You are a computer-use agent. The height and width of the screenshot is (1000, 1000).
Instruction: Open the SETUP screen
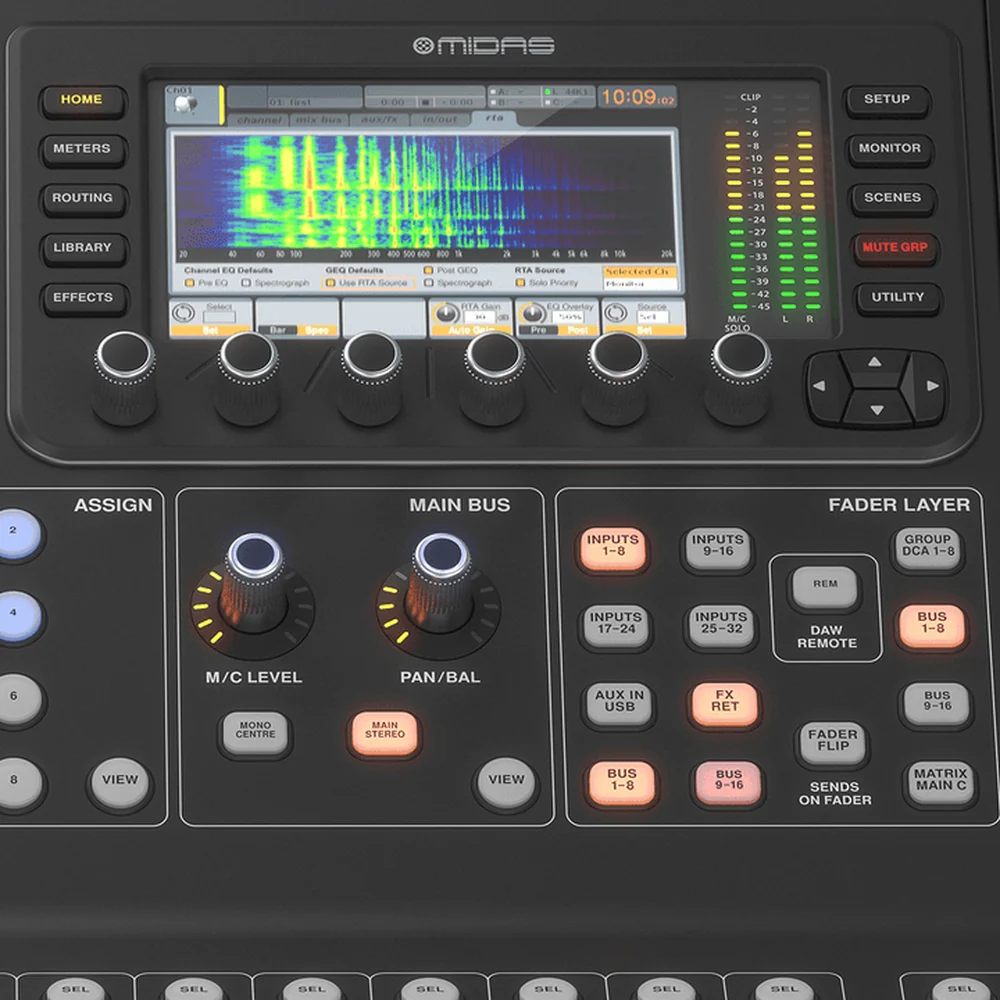pos(887,100)
